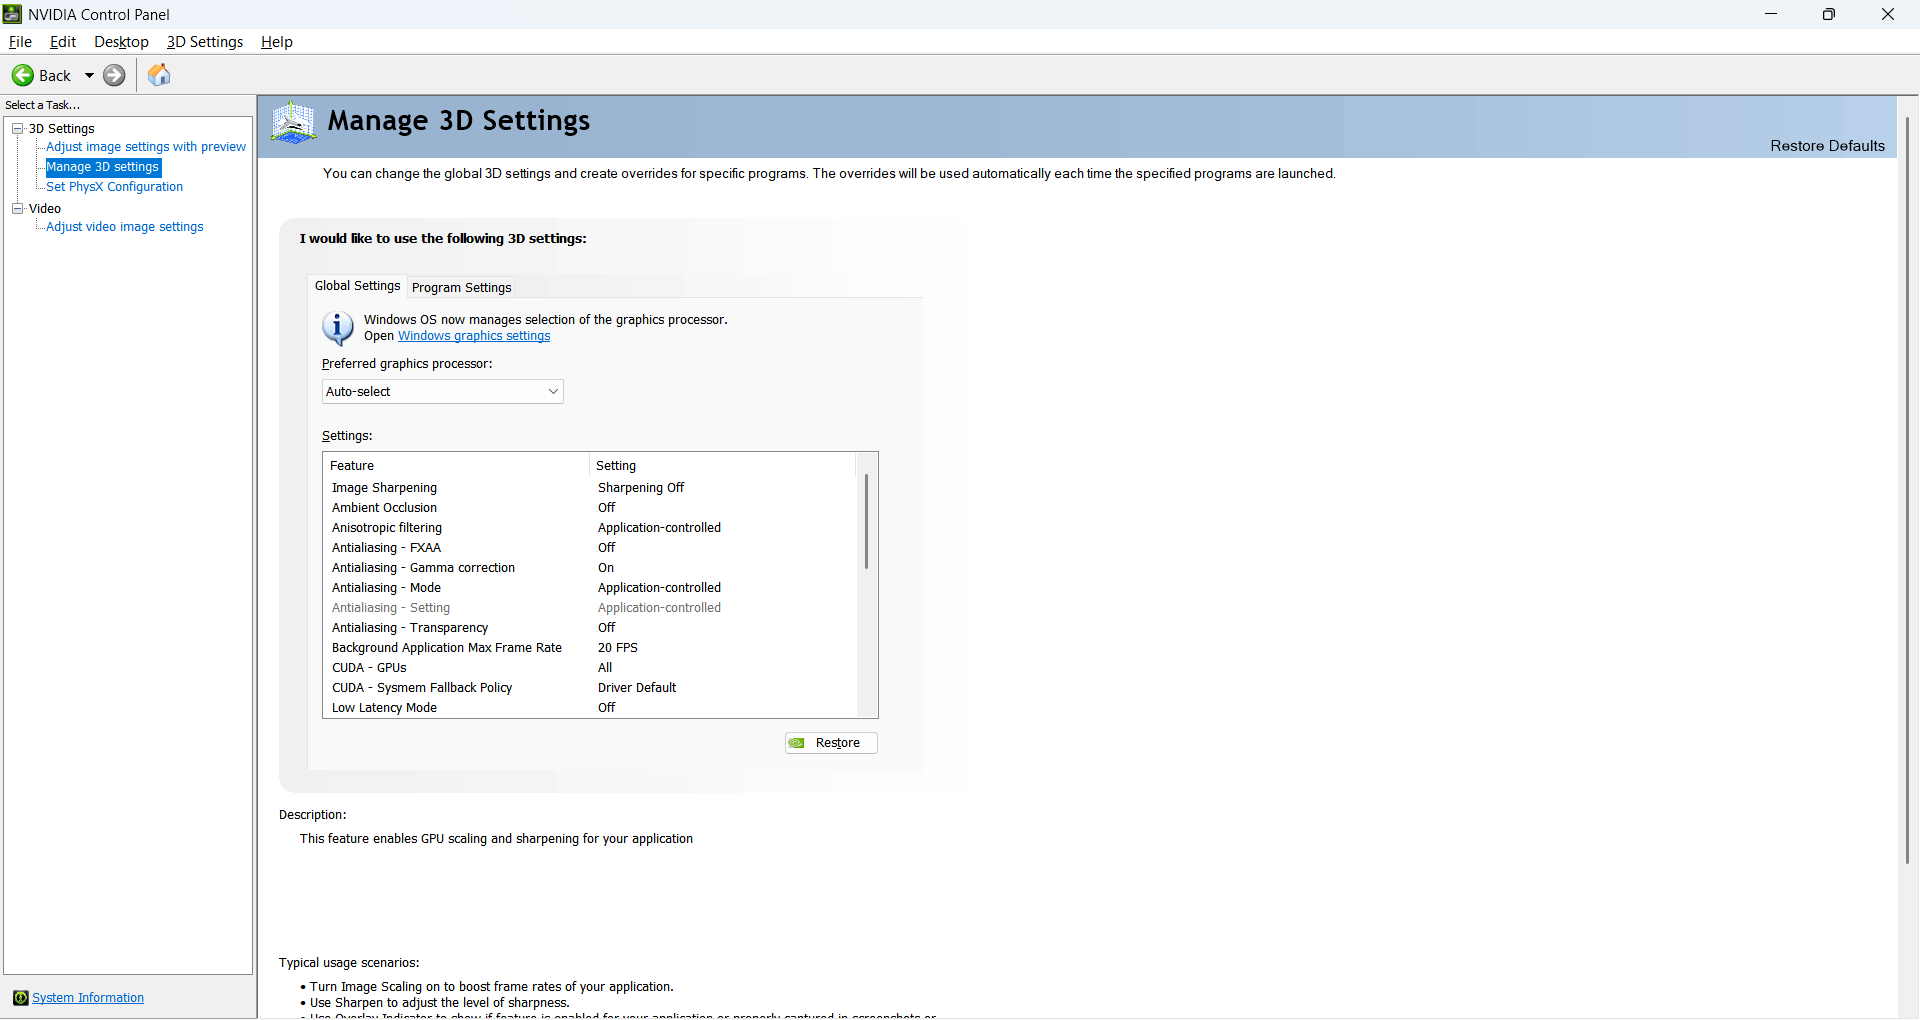This screenshot has width=1920, height=1020.
Task: Click the blue info icon in Global Settings
Action: pos(338,328)
